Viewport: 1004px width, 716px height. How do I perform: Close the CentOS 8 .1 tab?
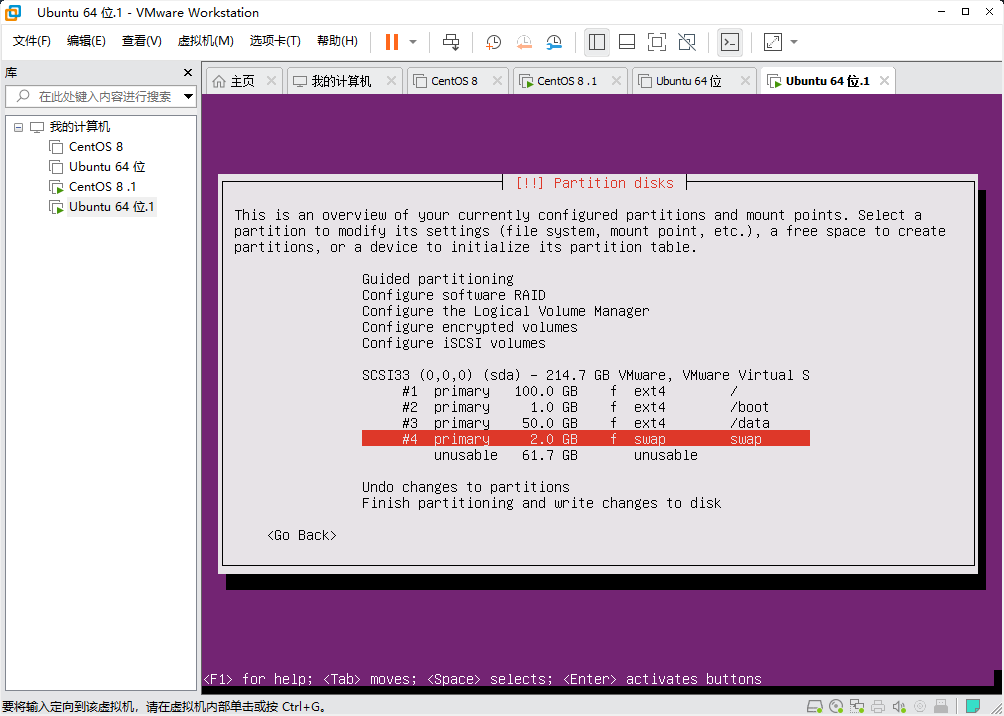coord(616,81)
